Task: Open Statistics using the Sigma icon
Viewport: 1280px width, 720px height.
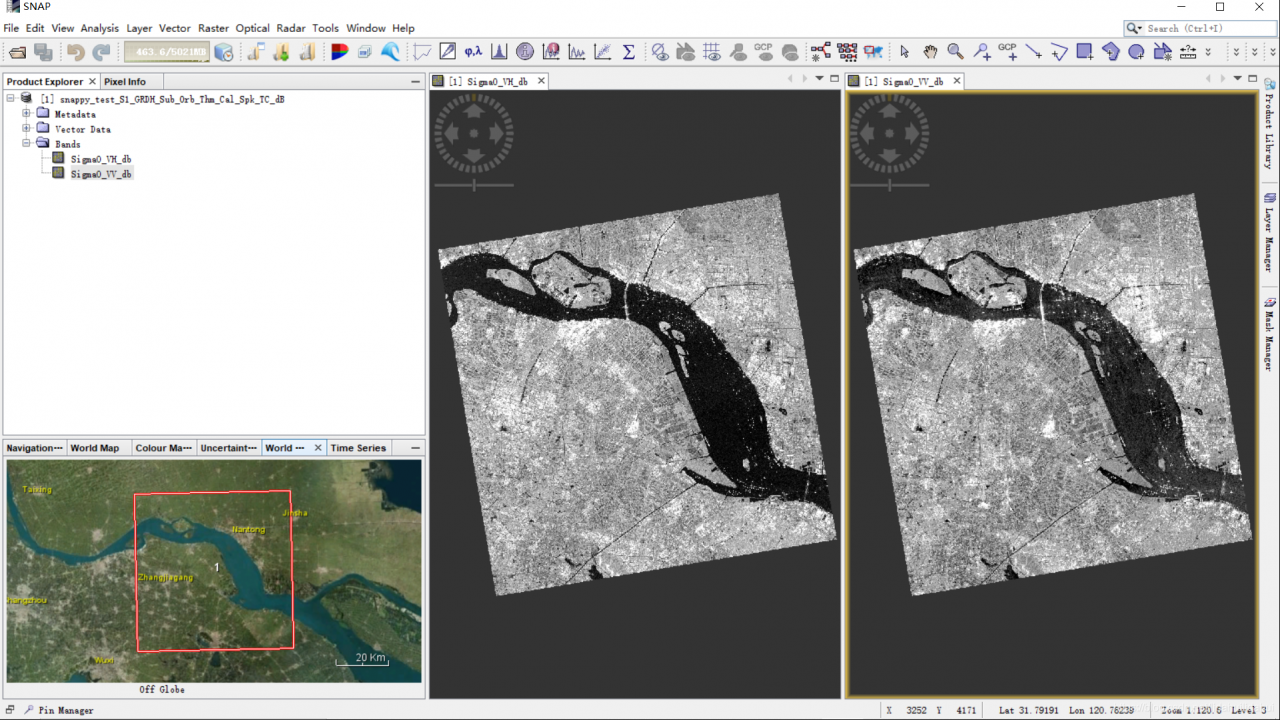Action: pos(629,52)
